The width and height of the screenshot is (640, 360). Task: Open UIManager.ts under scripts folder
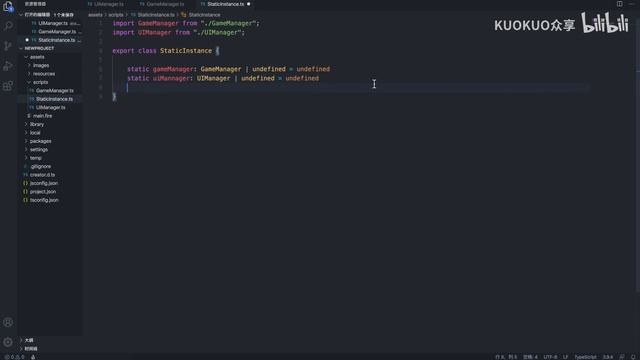(51, 107)
